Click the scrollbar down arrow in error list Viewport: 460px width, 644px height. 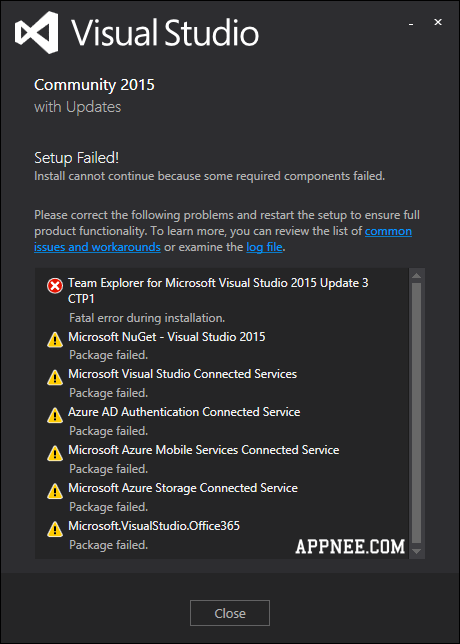pos(416,551)
